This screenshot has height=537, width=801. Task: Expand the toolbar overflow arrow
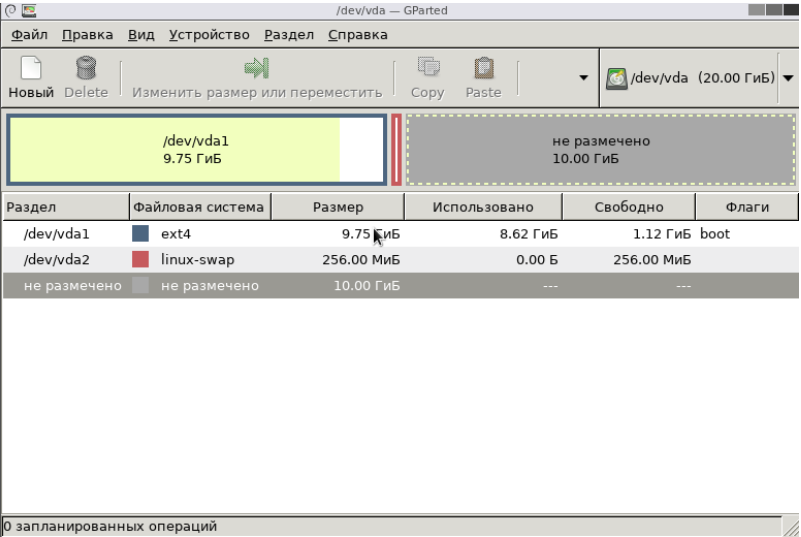583,78
